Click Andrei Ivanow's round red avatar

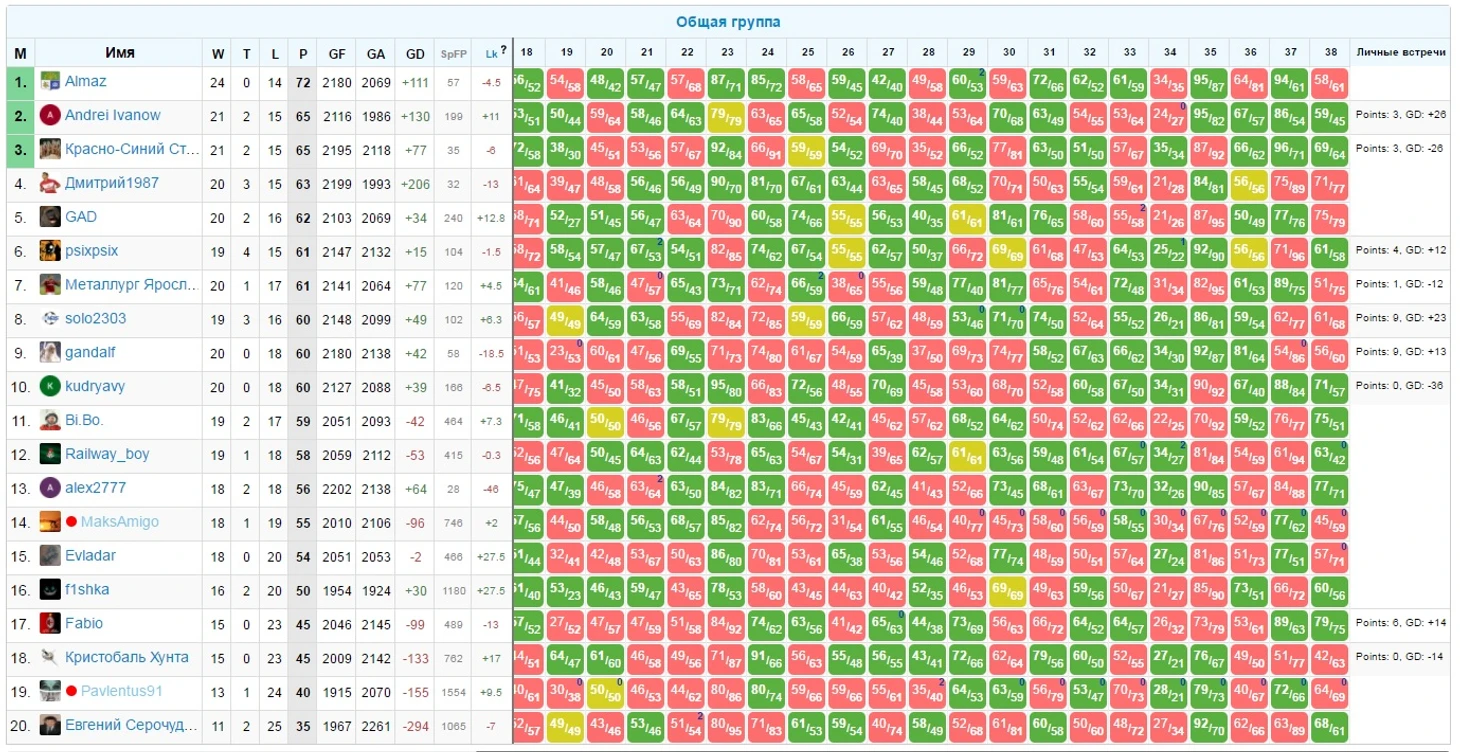point(50,116)
